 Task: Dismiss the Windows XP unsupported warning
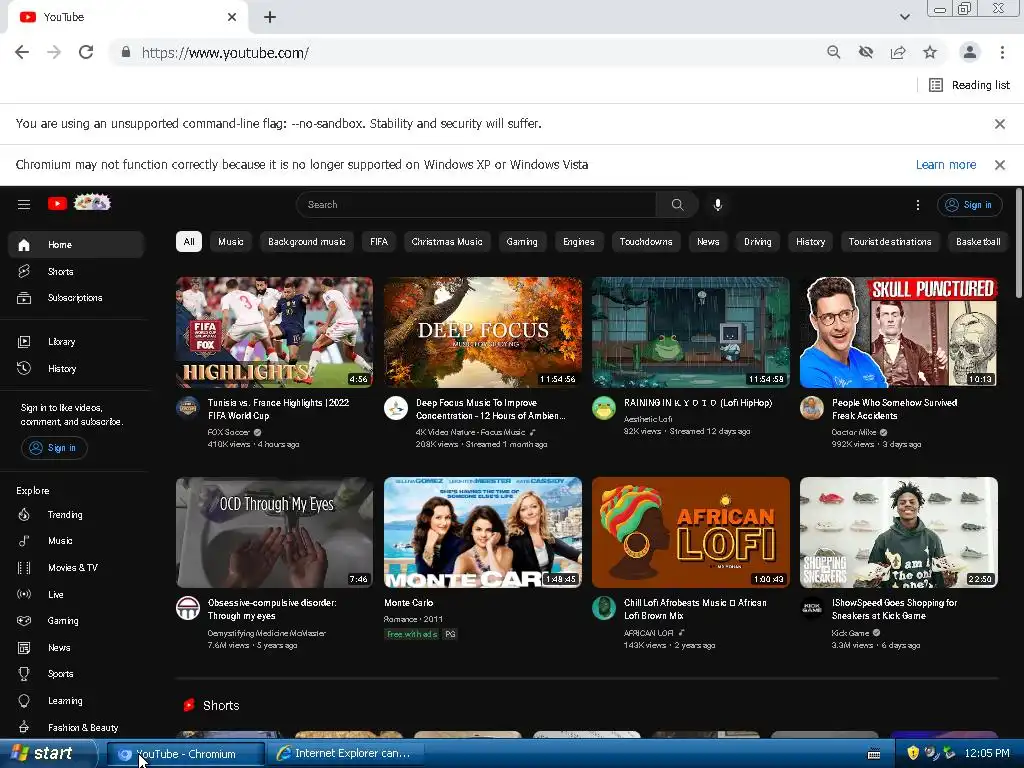(999, 165)
